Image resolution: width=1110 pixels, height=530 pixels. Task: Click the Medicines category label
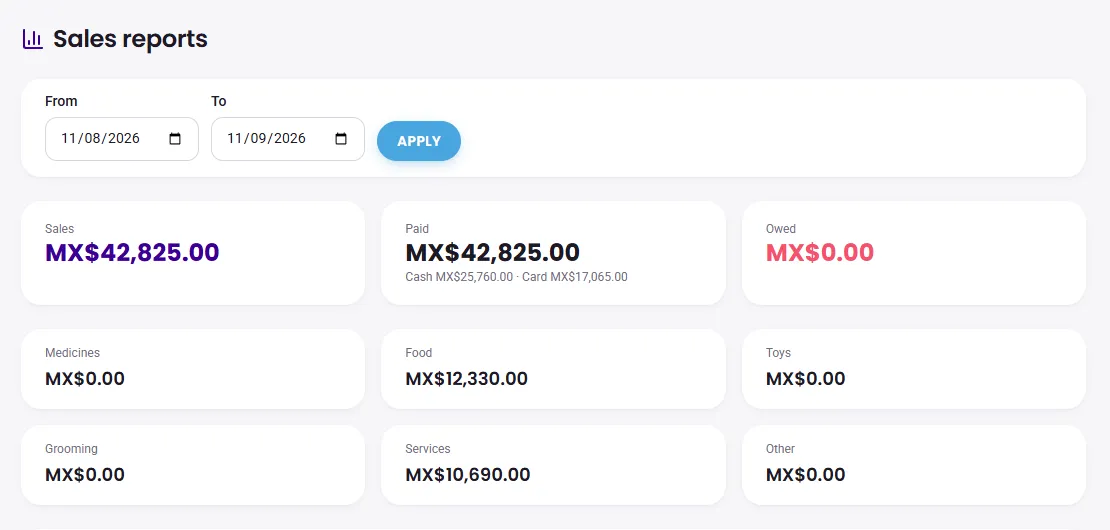coord(72,352)
